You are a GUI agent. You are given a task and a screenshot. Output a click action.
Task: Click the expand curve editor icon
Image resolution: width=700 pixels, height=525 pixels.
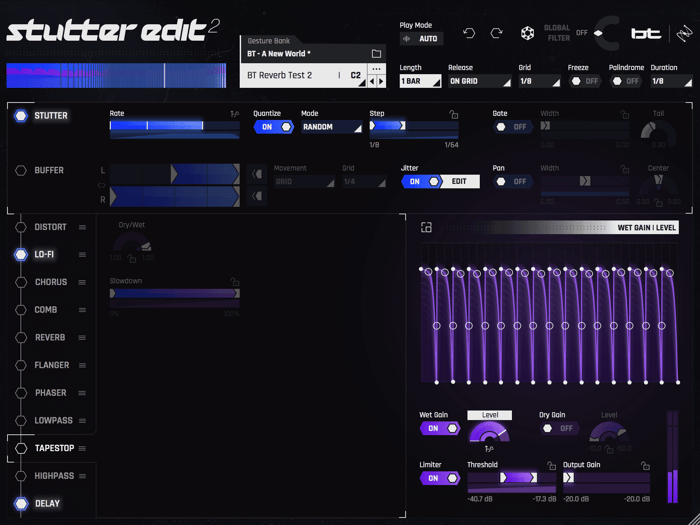click(426, 227)
